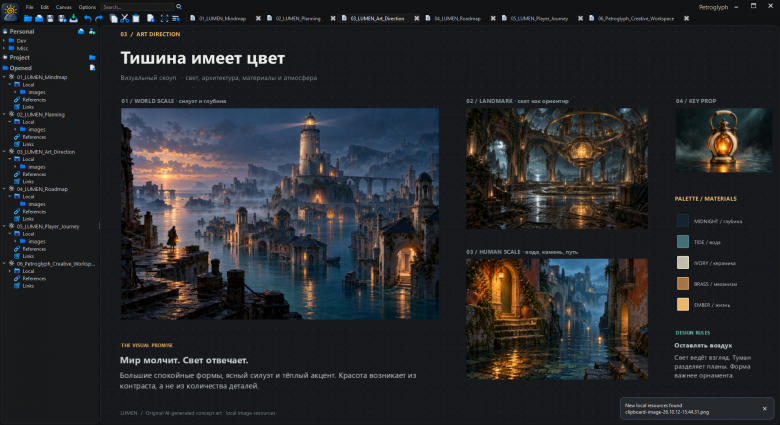
Task: Toggle the fit-to-screen frame icon
Action: click(x=165, y=18)
